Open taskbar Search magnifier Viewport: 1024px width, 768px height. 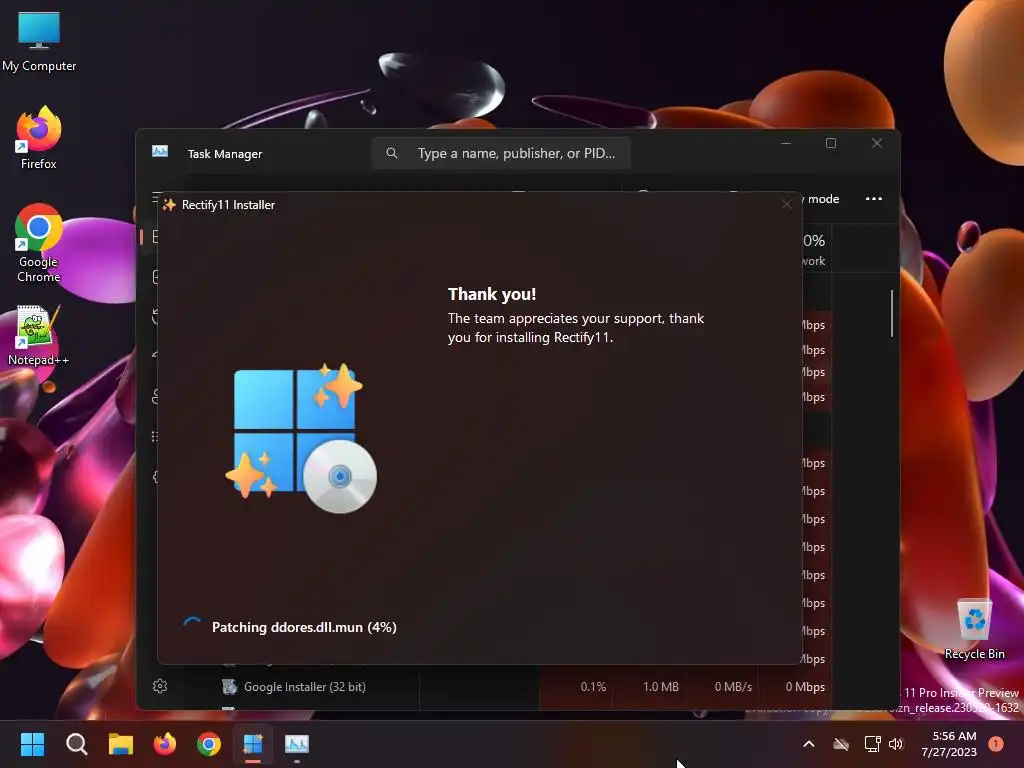(x=76, y=744)
